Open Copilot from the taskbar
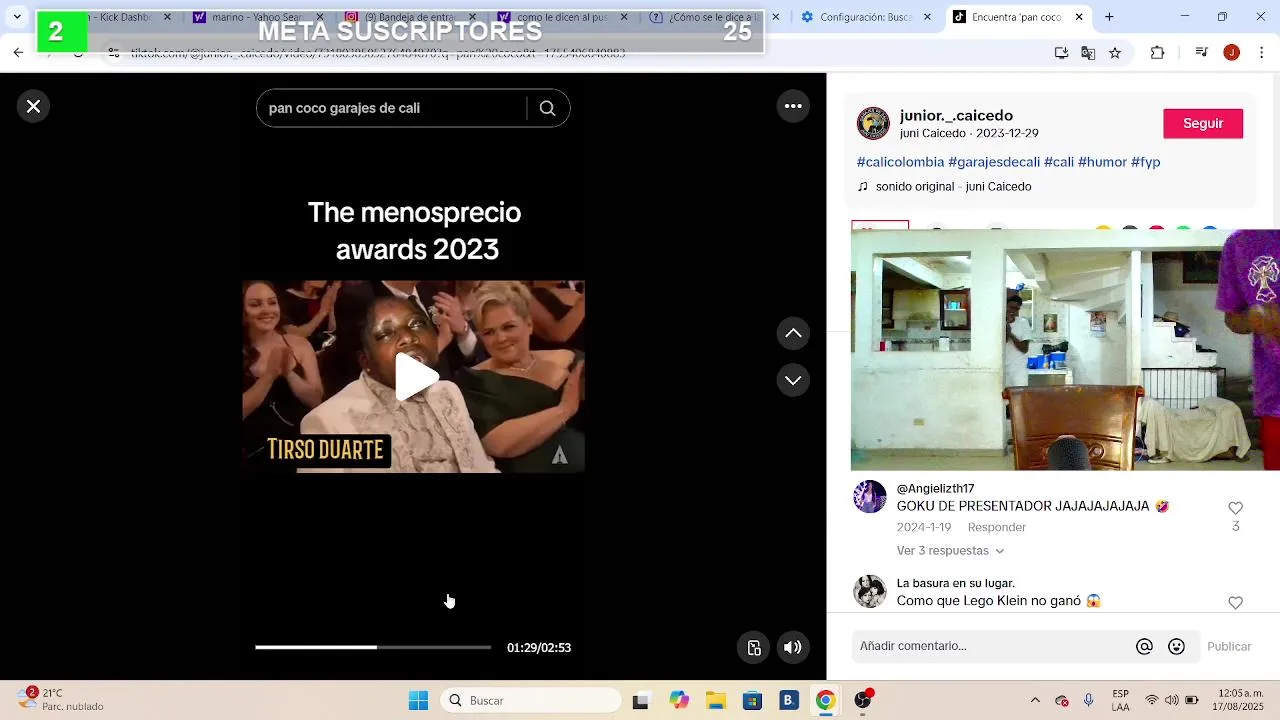Viewport: 1280px width, 720px height. point(679,701)
